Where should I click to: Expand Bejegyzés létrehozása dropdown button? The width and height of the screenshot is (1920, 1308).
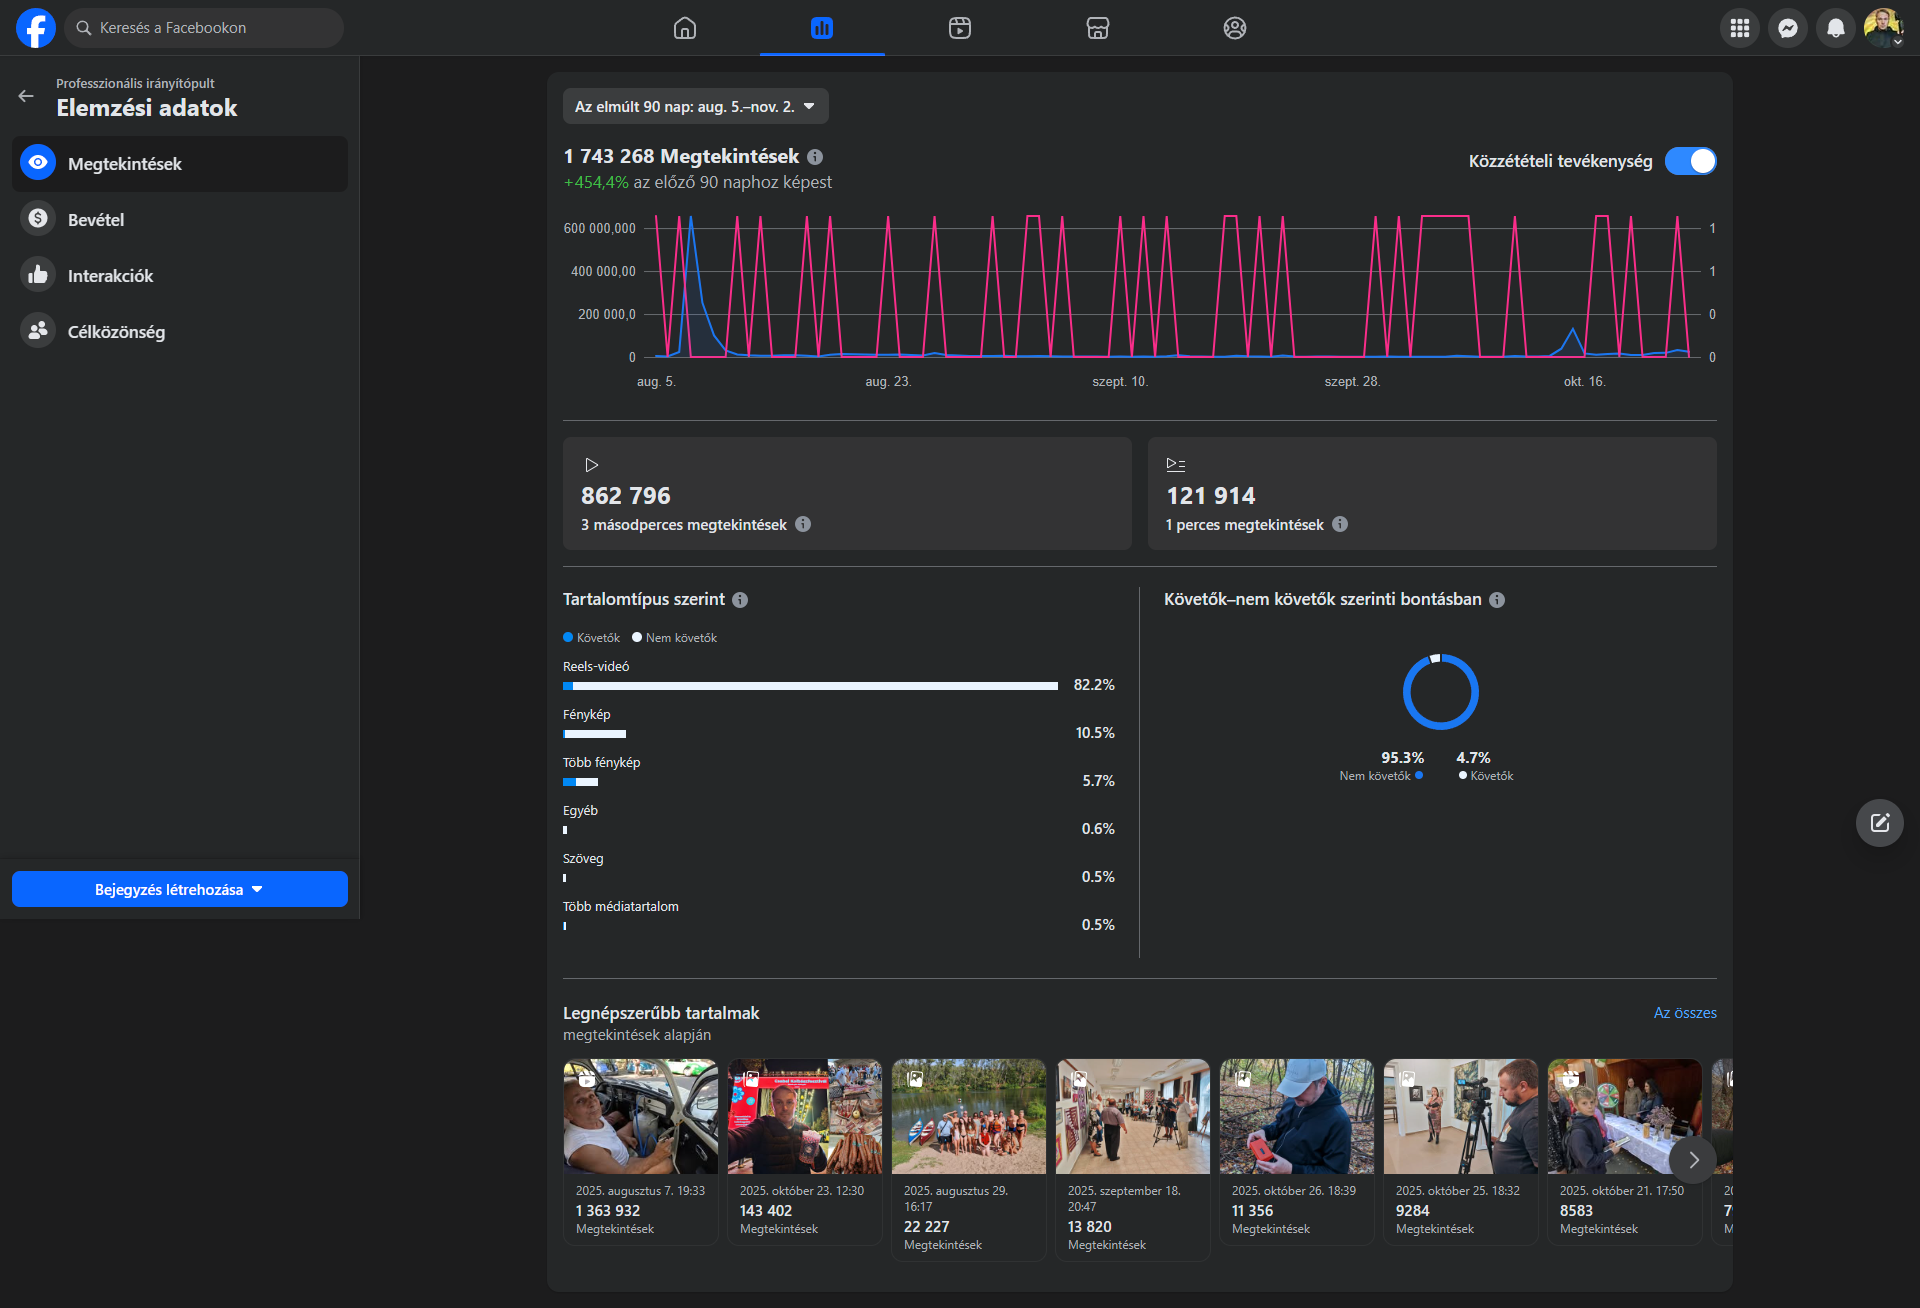tap(180, 889)
